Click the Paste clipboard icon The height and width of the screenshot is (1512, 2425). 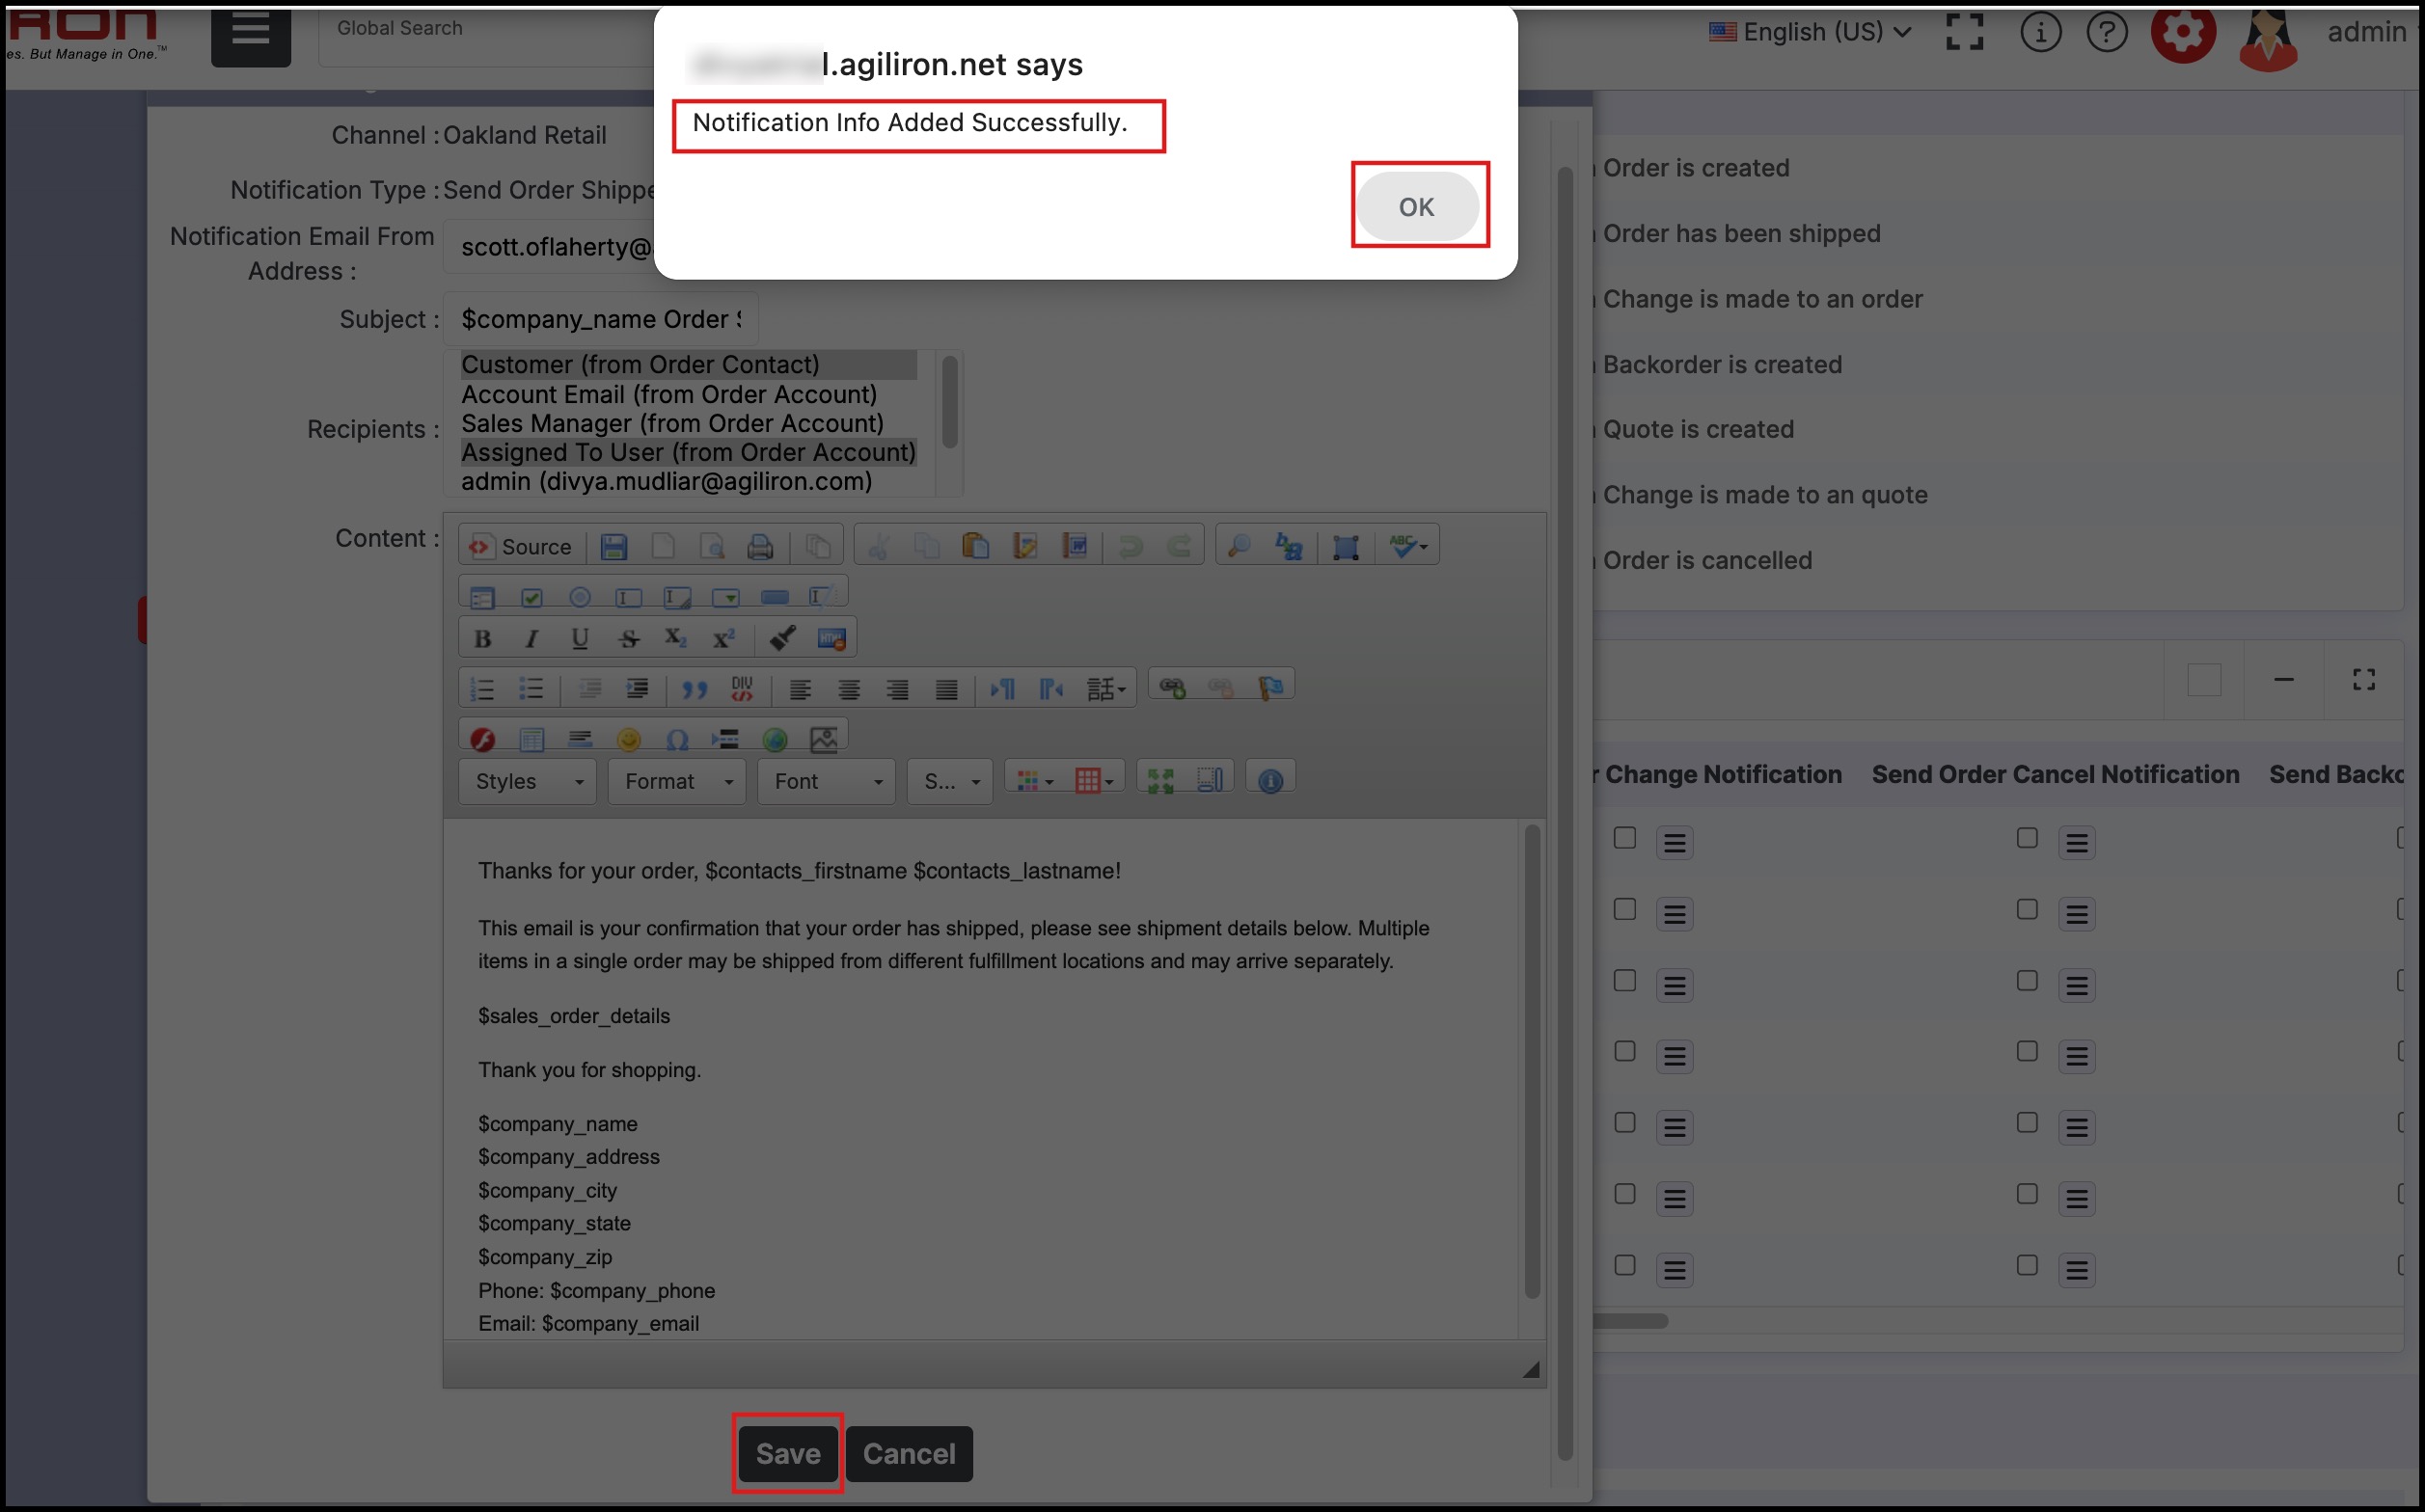(x=975, y=546)
